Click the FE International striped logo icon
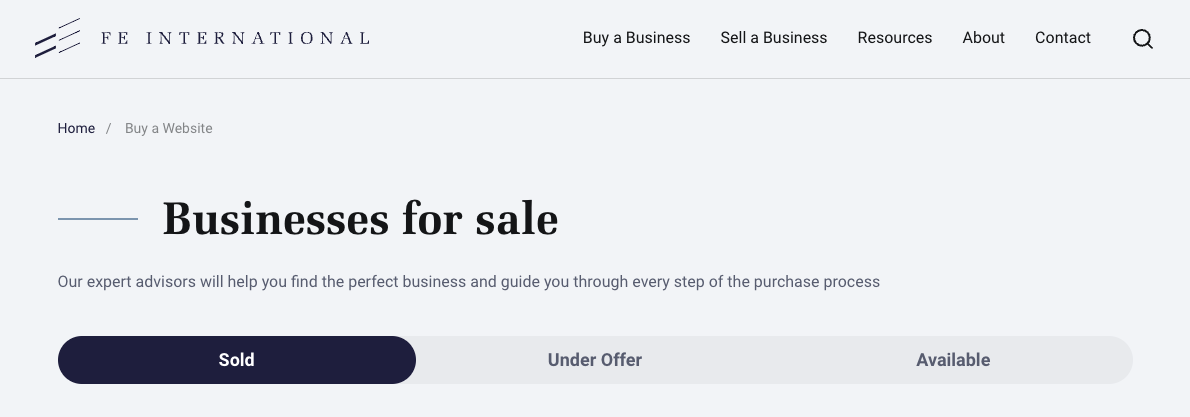This screenshot has height=417, width=1190. (57, 38)
